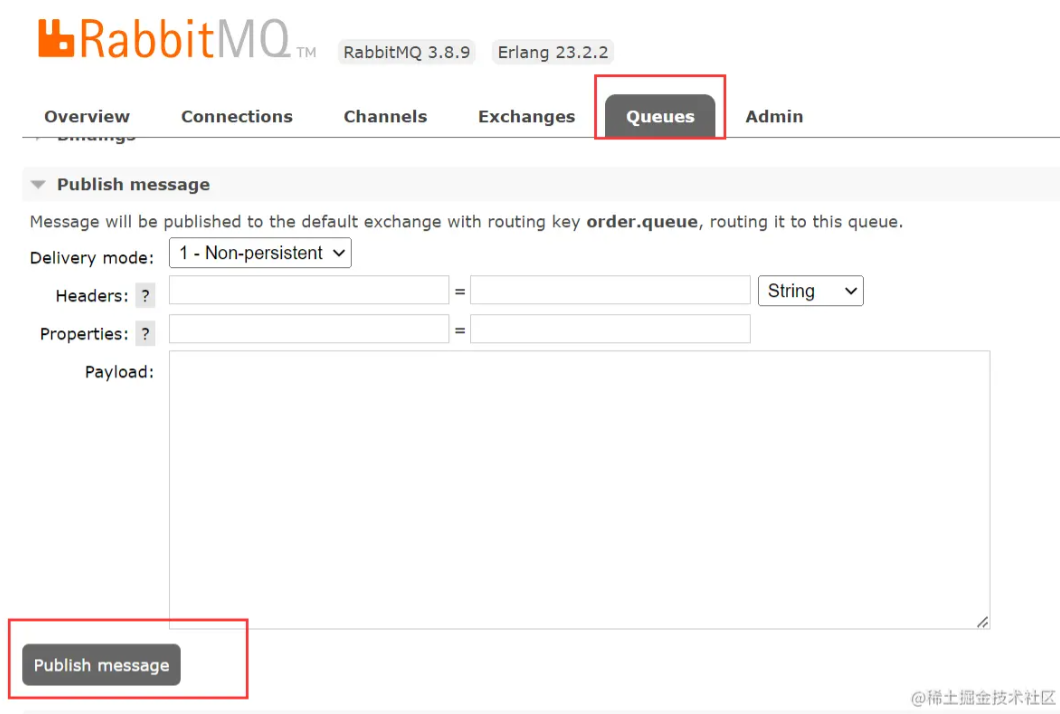
Task: Click the Delivery mode label
Action: pyautogui.click(x=92, y=258)
